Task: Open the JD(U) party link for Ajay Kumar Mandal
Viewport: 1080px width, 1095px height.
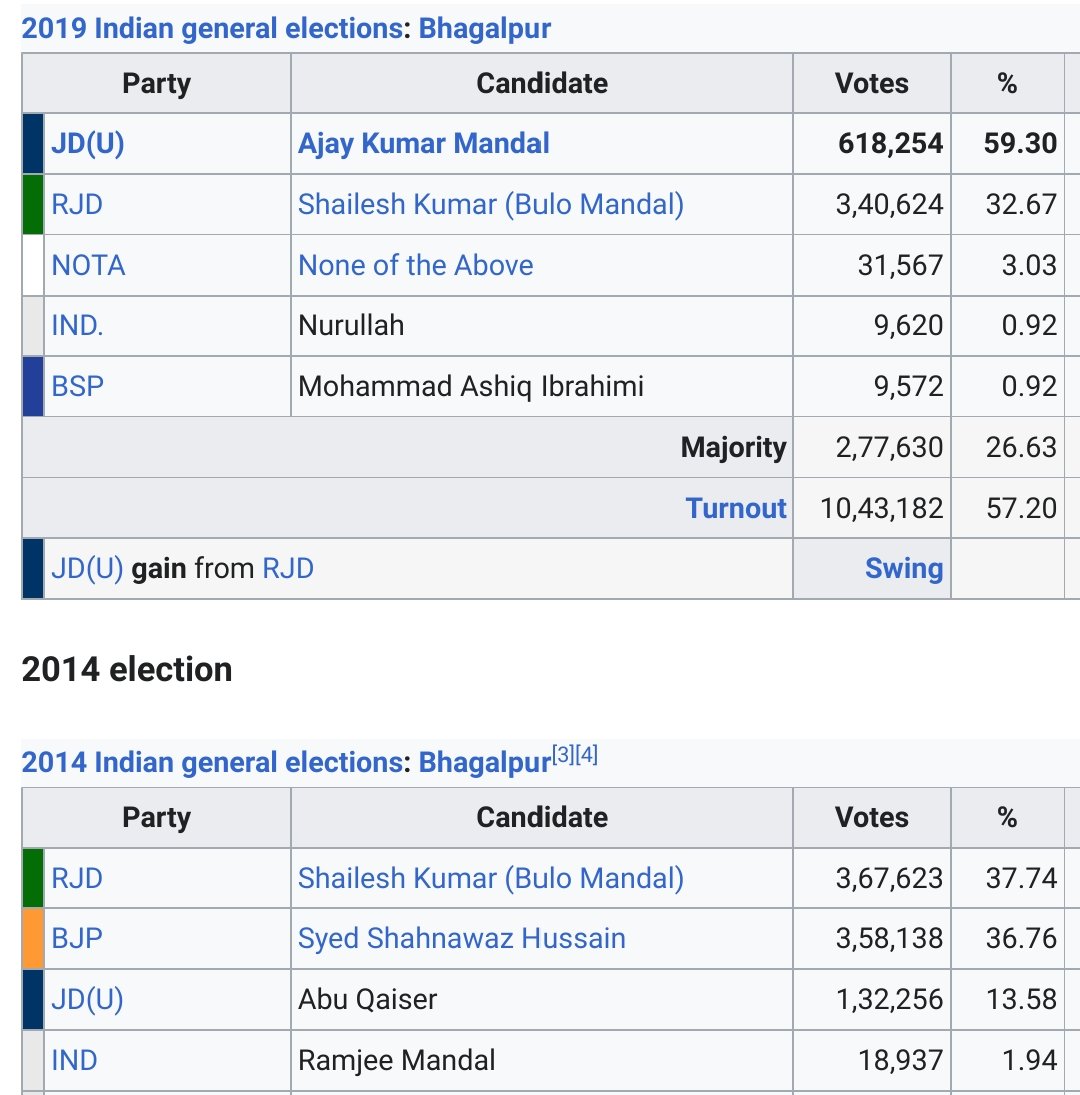Action: [87, 144]
